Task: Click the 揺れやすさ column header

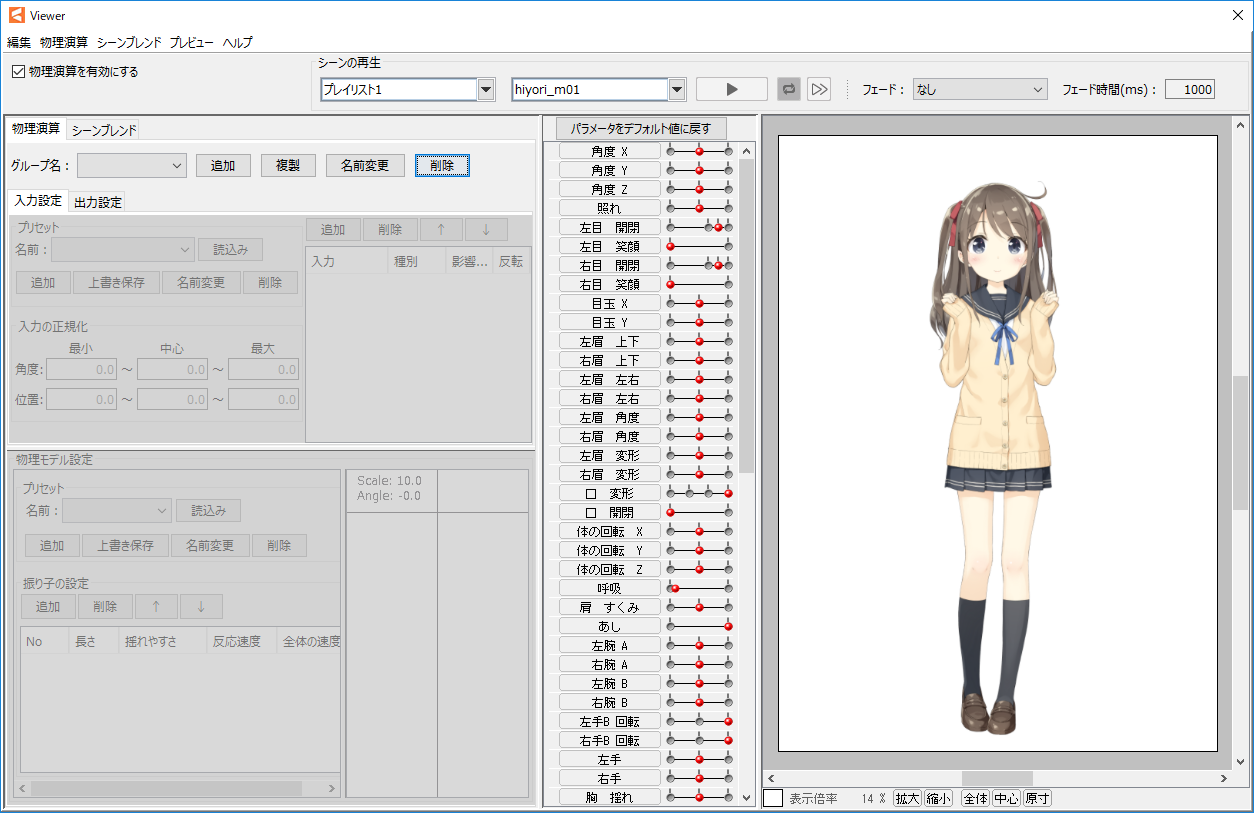Action: pyautogui.click(x=162, y=641)
